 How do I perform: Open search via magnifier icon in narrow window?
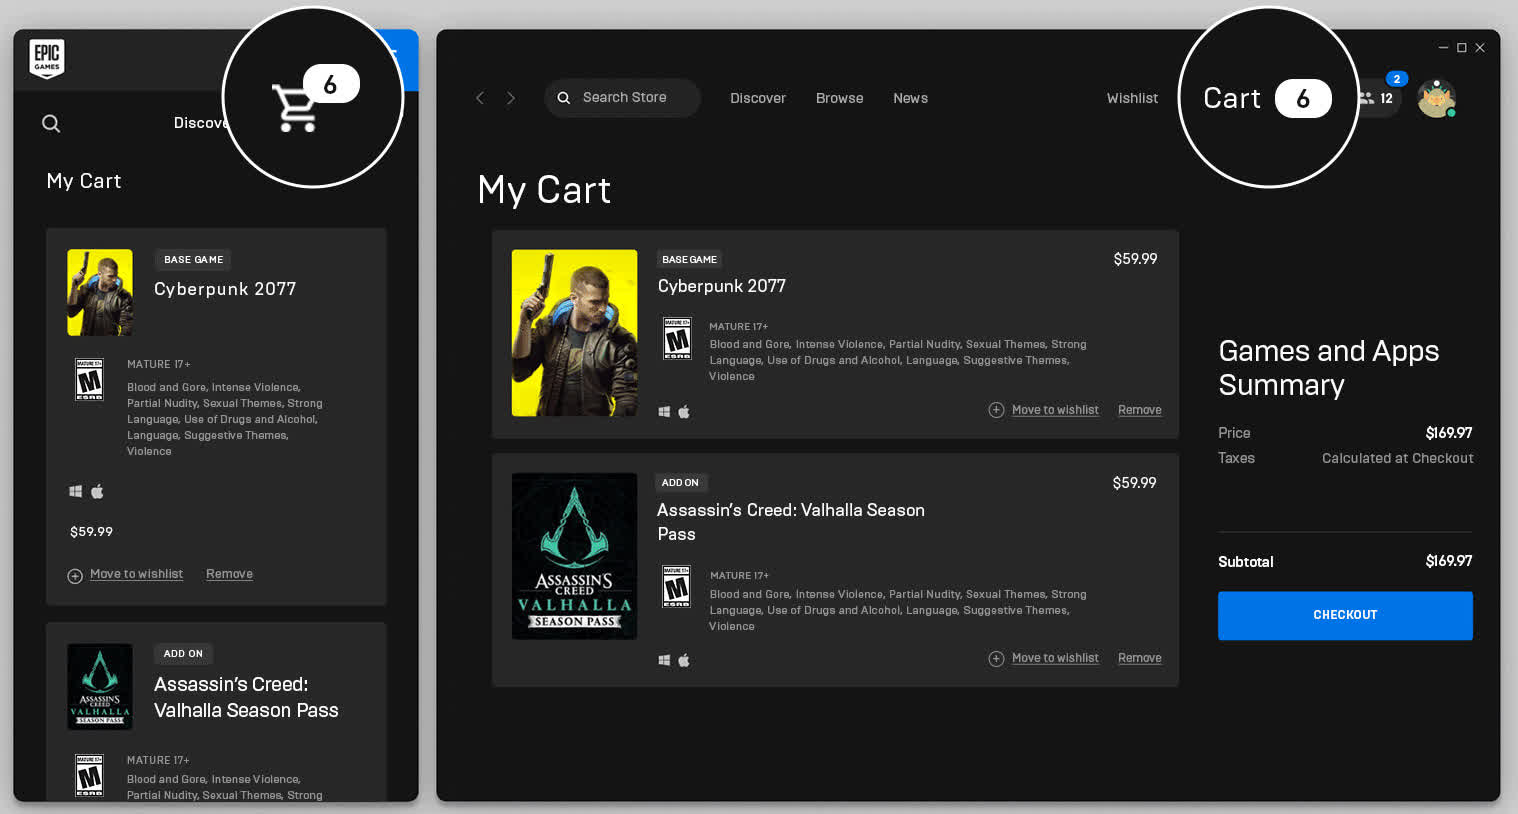pyautogui.click(x=51, y=124)
